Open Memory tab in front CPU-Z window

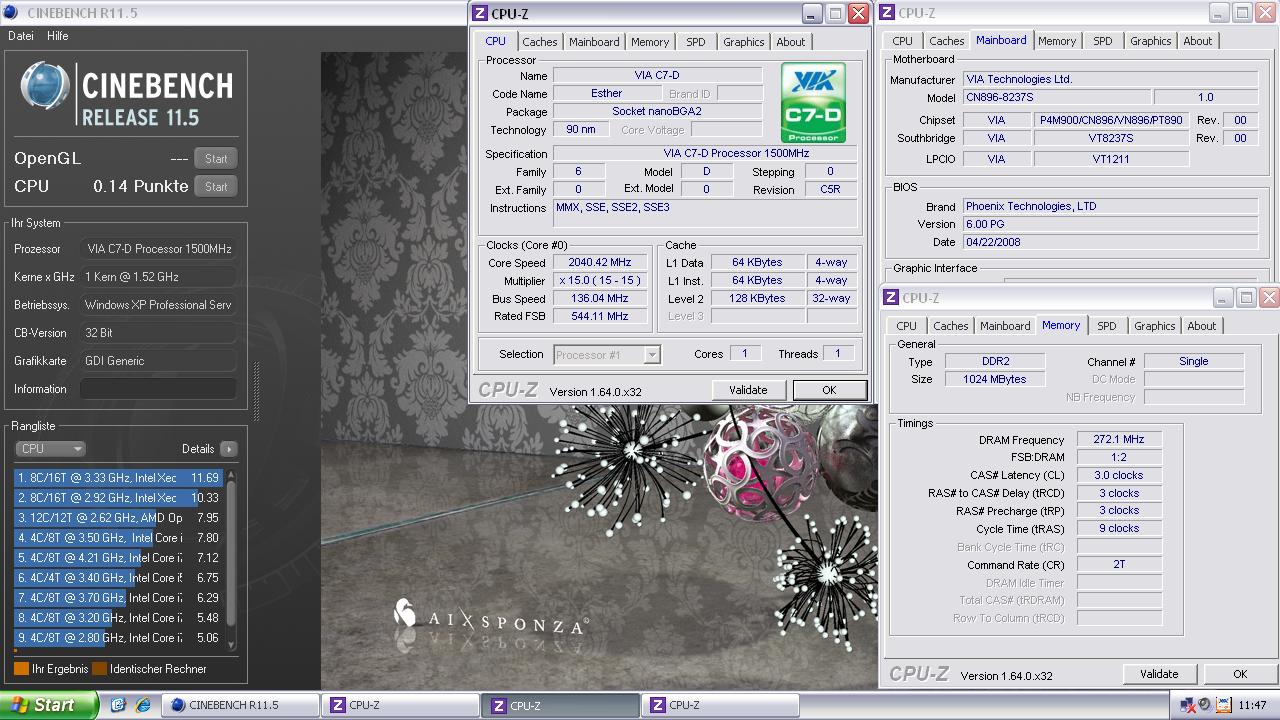click(650, 42)
